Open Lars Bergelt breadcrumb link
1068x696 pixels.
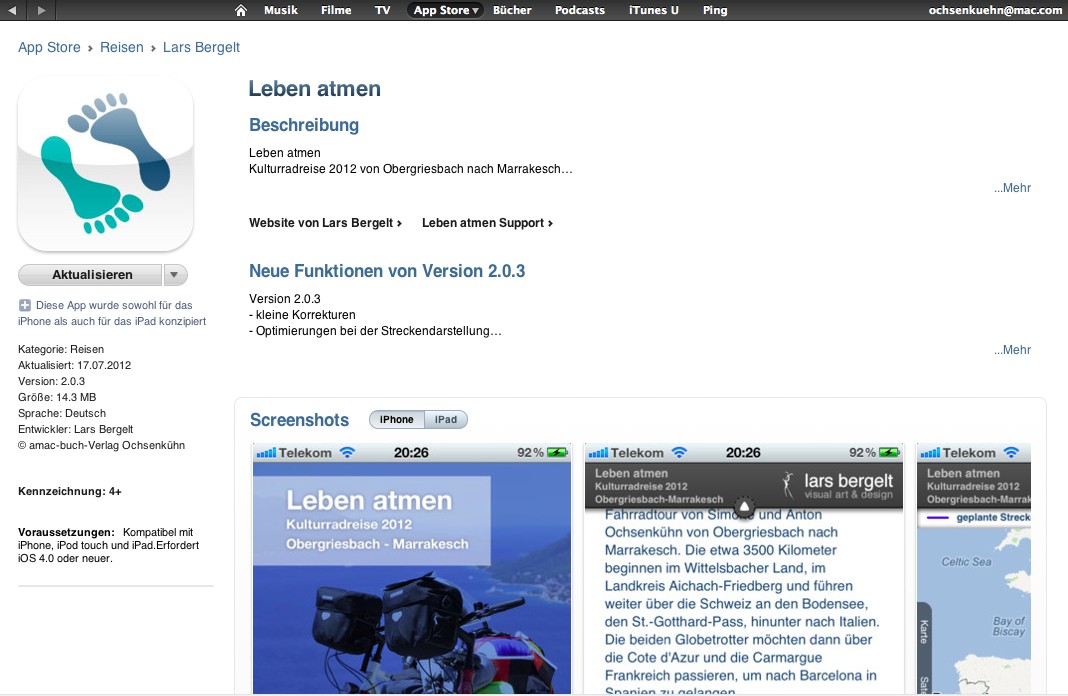[201, 47]
